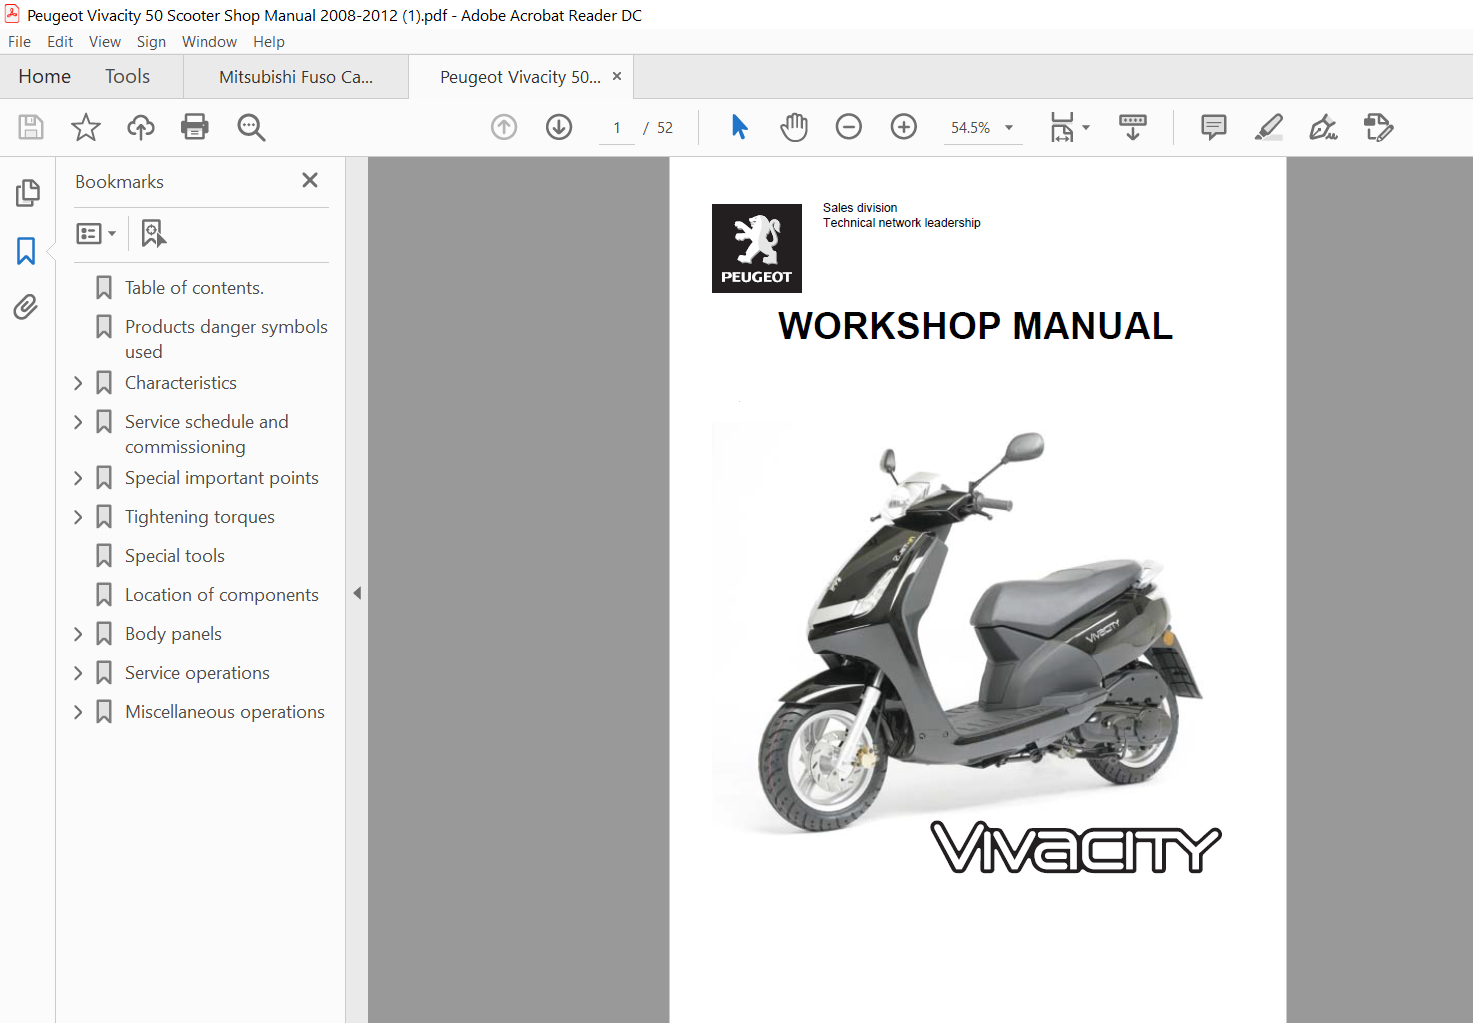Expand the Tightening torques bookmark

tap(78, 517)
